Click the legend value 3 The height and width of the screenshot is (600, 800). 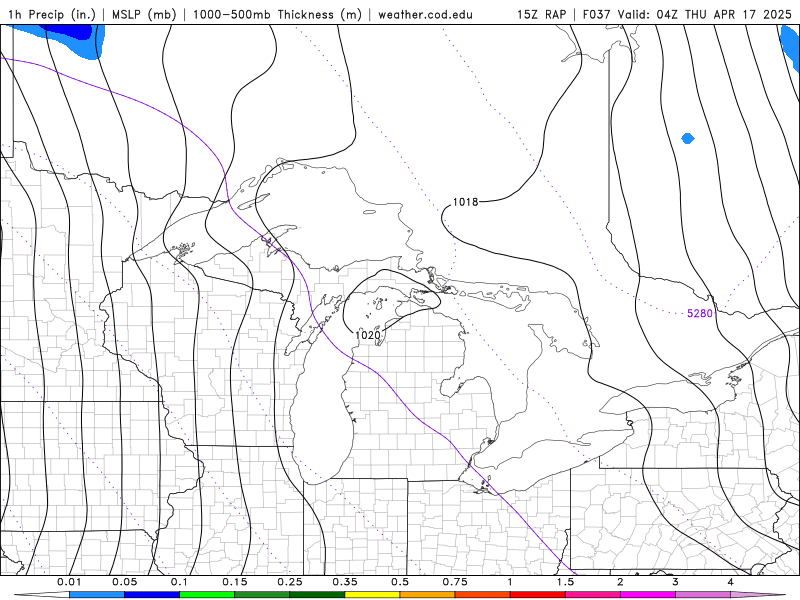pyautogui.click(x=676, y=582)
